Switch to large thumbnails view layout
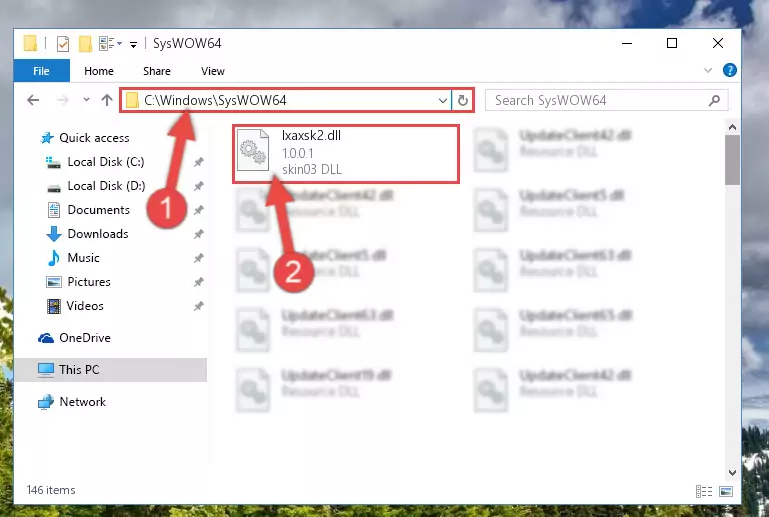This screenshot has width=769, height=517. click(x=726, y=491)
